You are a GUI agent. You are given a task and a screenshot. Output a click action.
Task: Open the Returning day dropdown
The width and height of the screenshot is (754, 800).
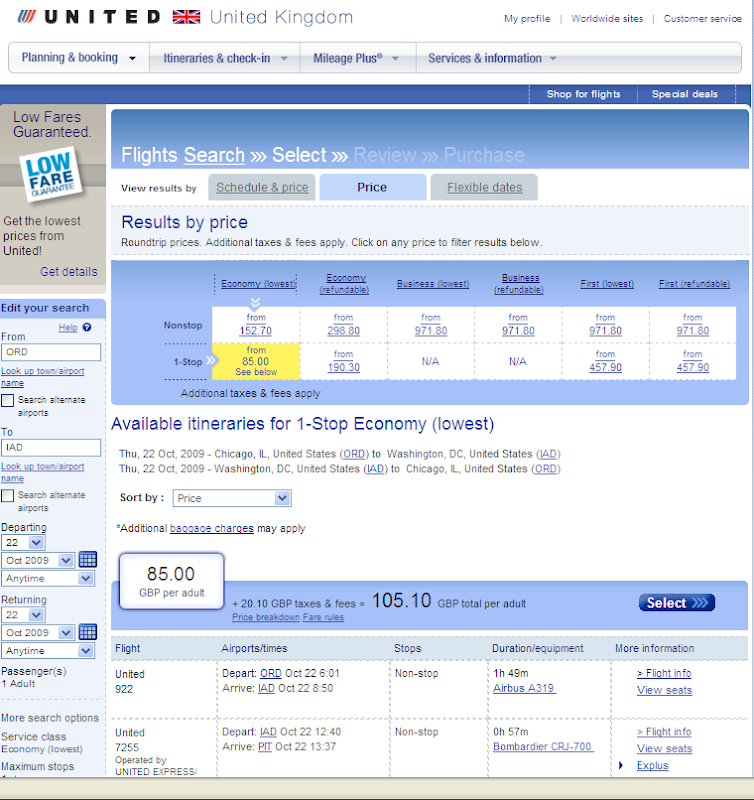[x=23, y=615]
